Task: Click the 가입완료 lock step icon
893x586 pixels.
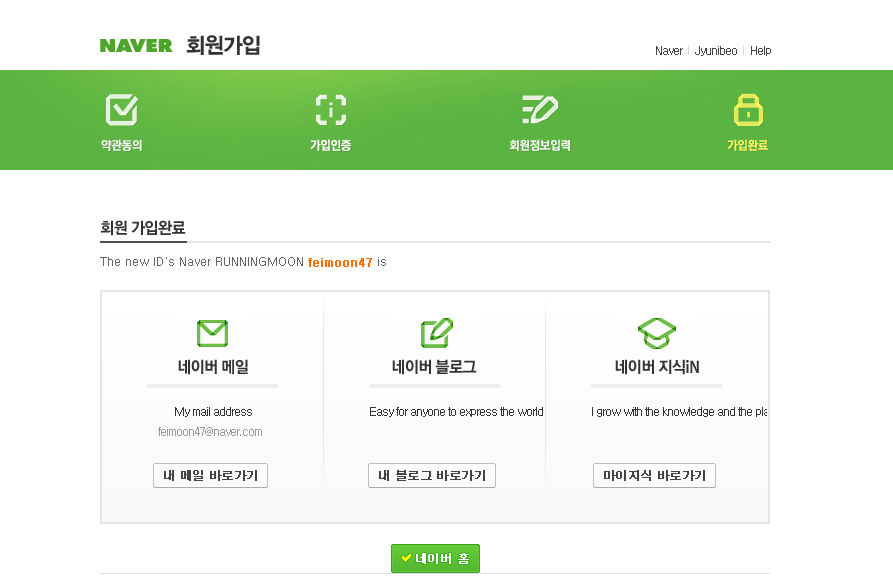Action: [x=748, y=109]
